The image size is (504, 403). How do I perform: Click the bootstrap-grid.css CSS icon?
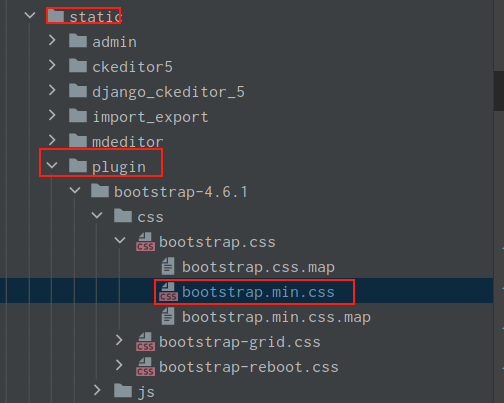point(145,342)
